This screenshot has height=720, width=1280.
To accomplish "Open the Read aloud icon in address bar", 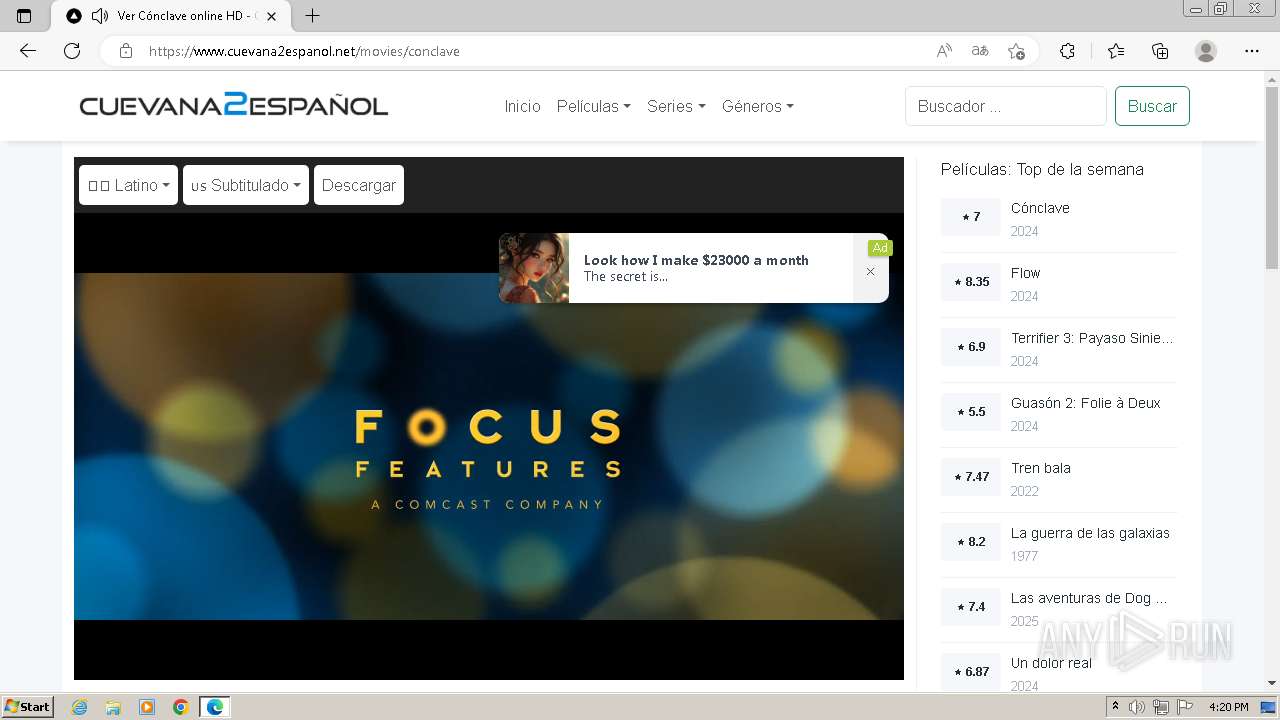I will pos(943,51).
